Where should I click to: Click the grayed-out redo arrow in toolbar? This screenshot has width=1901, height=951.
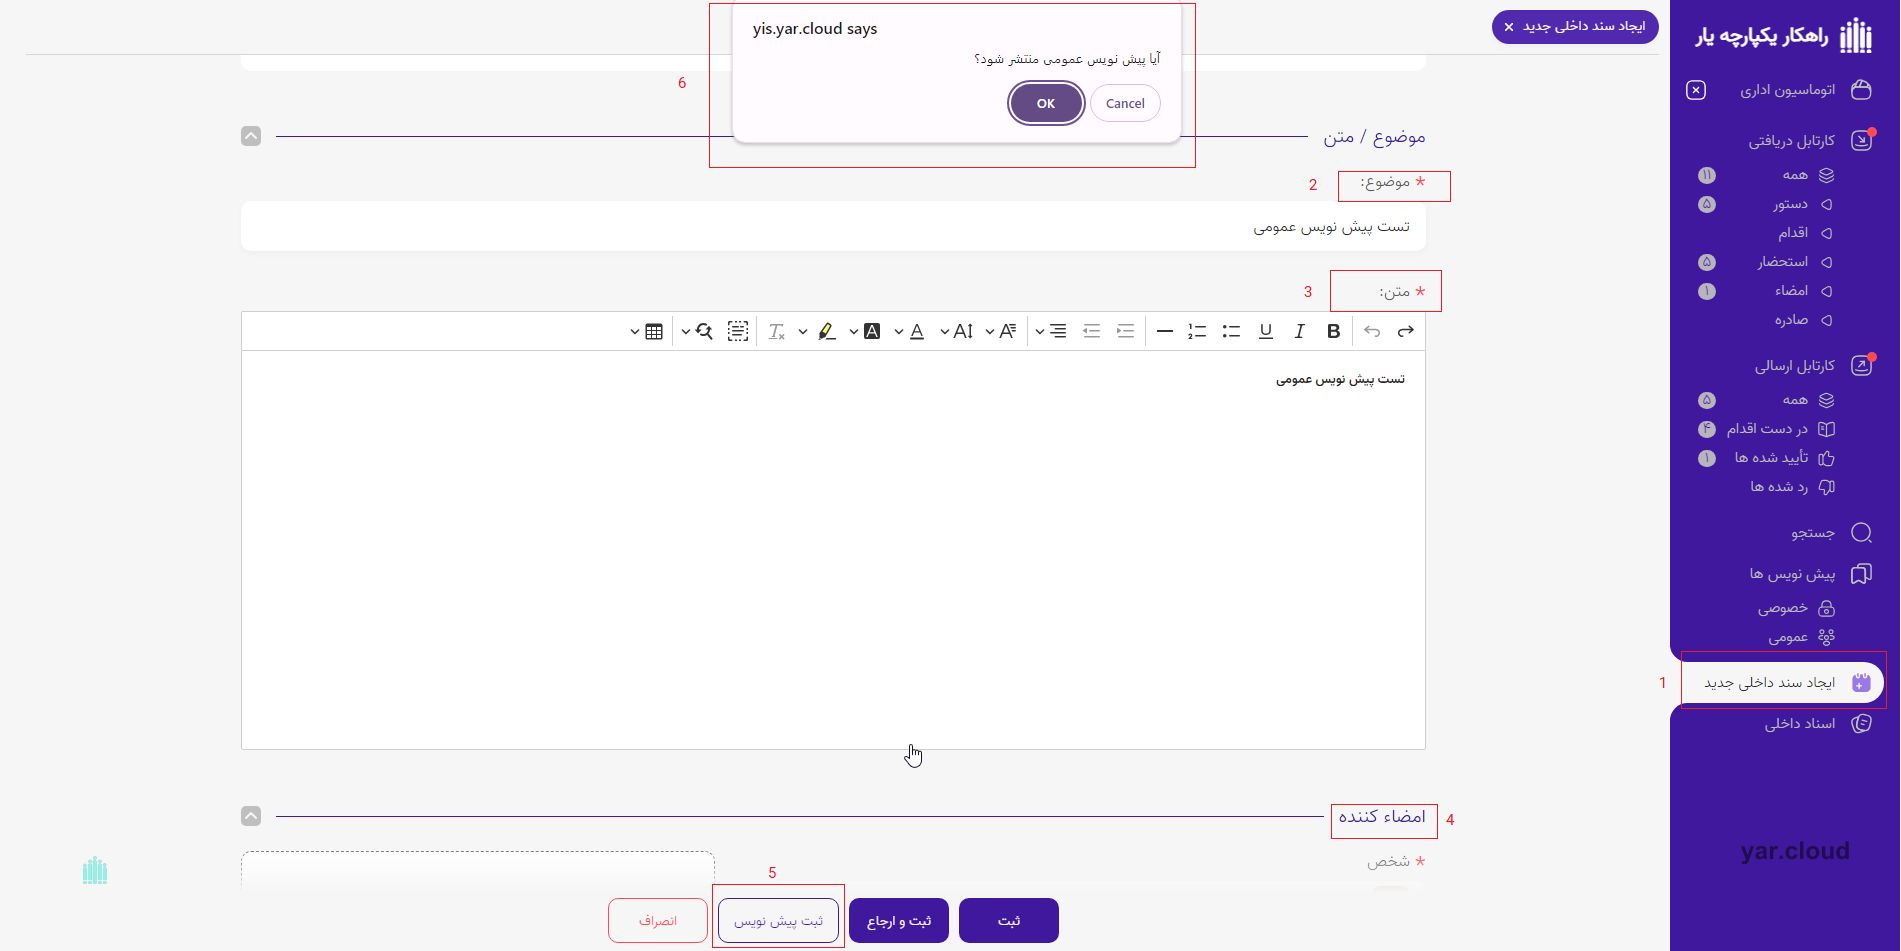1372,331
